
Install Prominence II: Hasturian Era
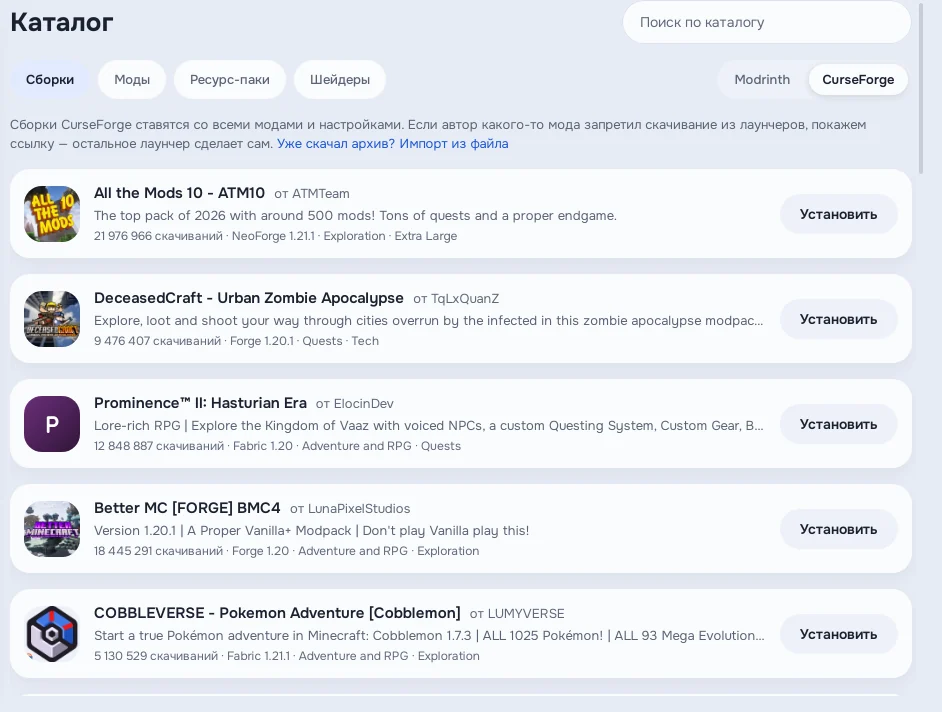pos(838,424)
